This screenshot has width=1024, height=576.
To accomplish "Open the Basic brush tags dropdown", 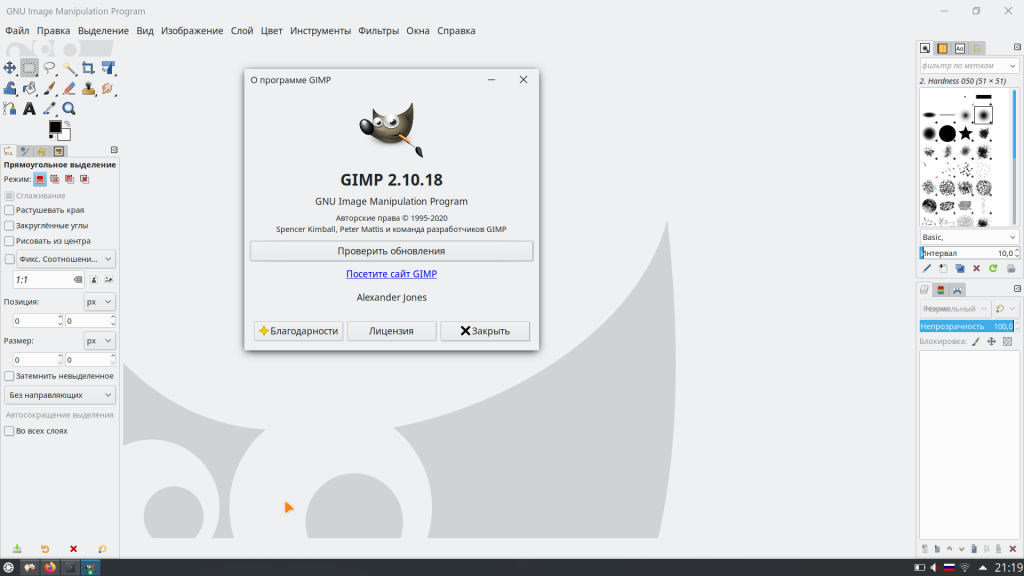I will click(969, 237).
